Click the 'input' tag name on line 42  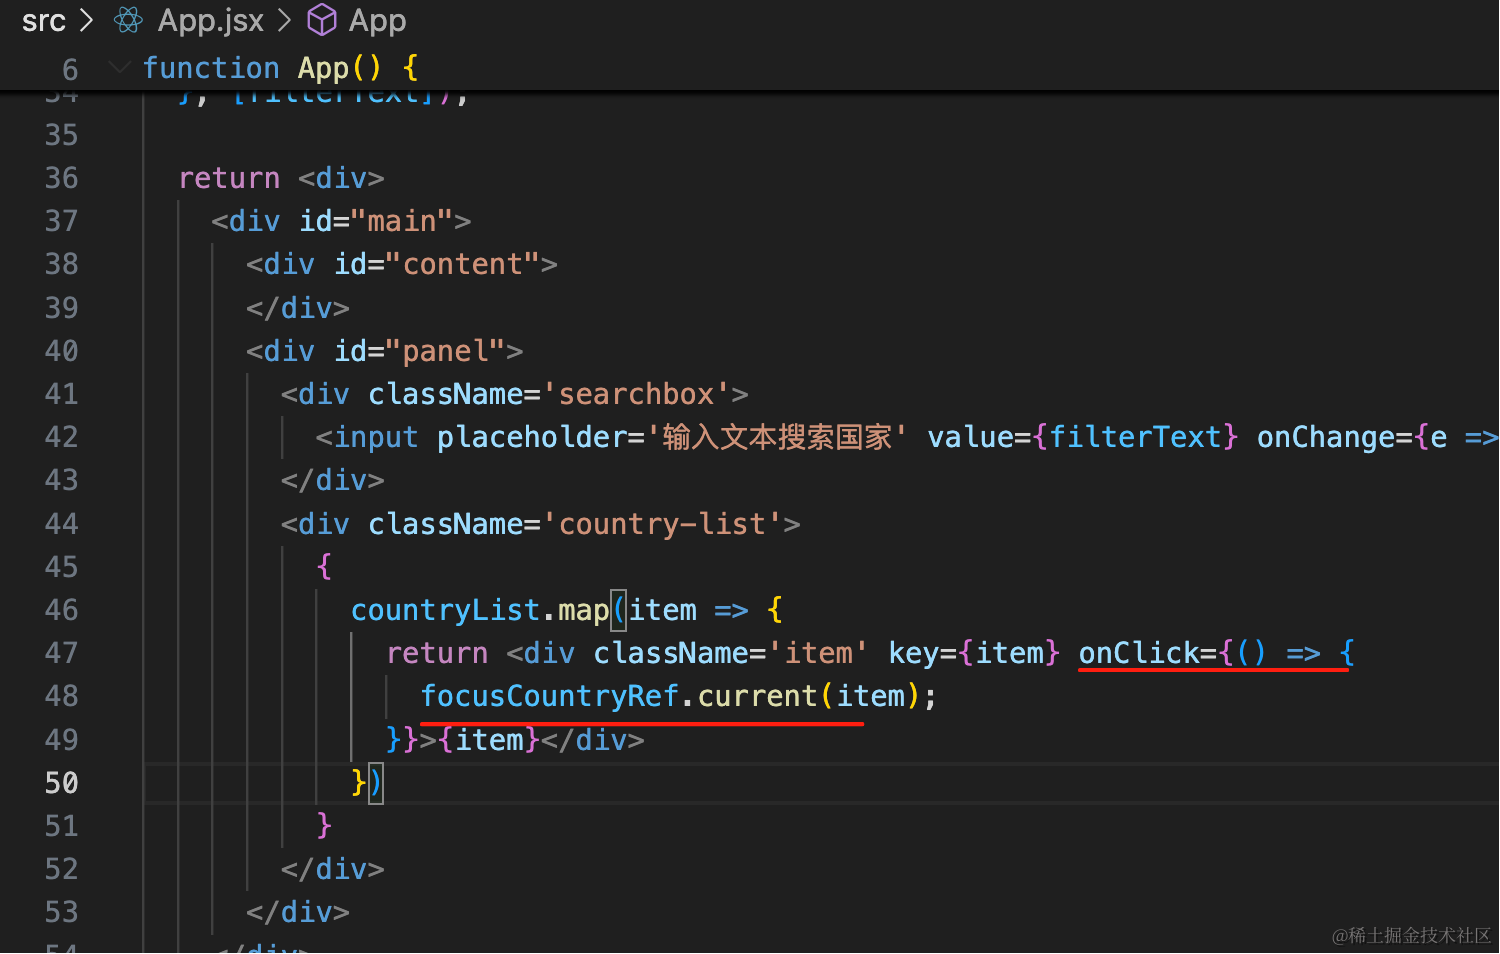376,437
